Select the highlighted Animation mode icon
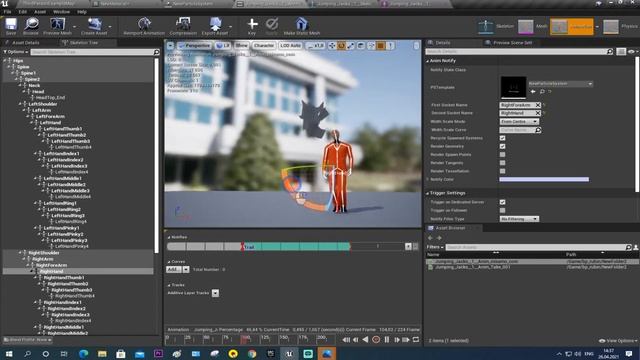This screenshot has width=640, height=360. pyautogui.click(x=560, y=27)
